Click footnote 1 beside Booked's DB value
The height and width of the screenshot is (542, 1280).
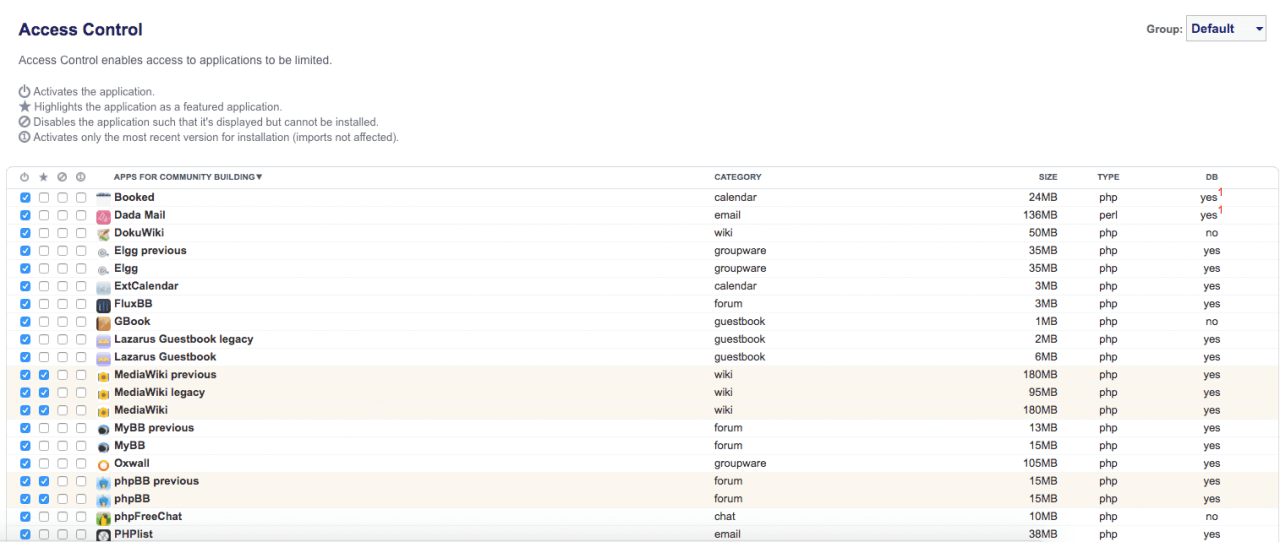(x=1221, y=192)
